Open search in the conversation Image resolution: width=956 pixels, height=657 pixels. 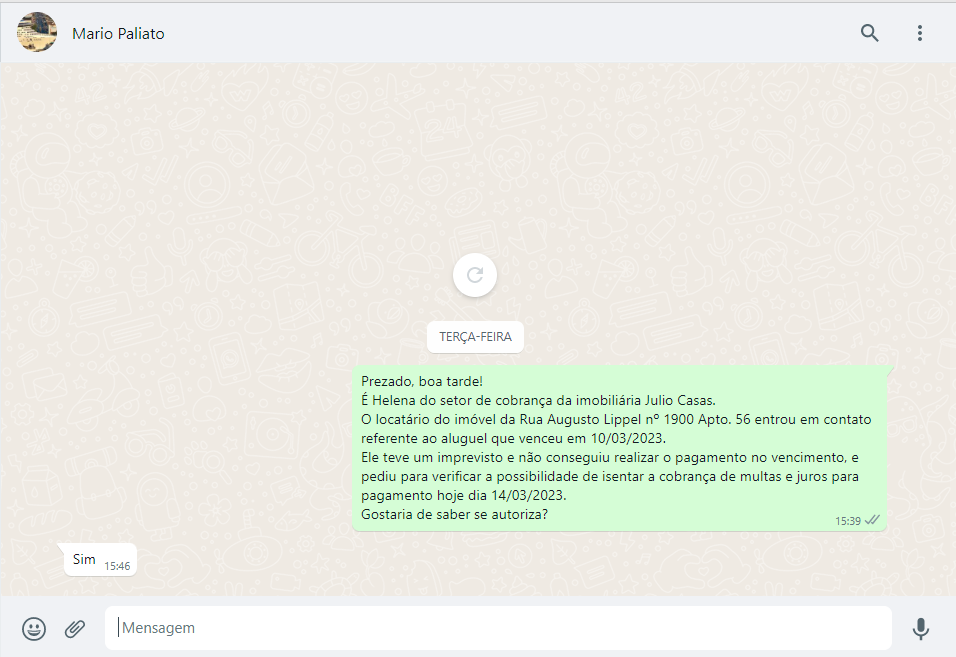(870, 33)
